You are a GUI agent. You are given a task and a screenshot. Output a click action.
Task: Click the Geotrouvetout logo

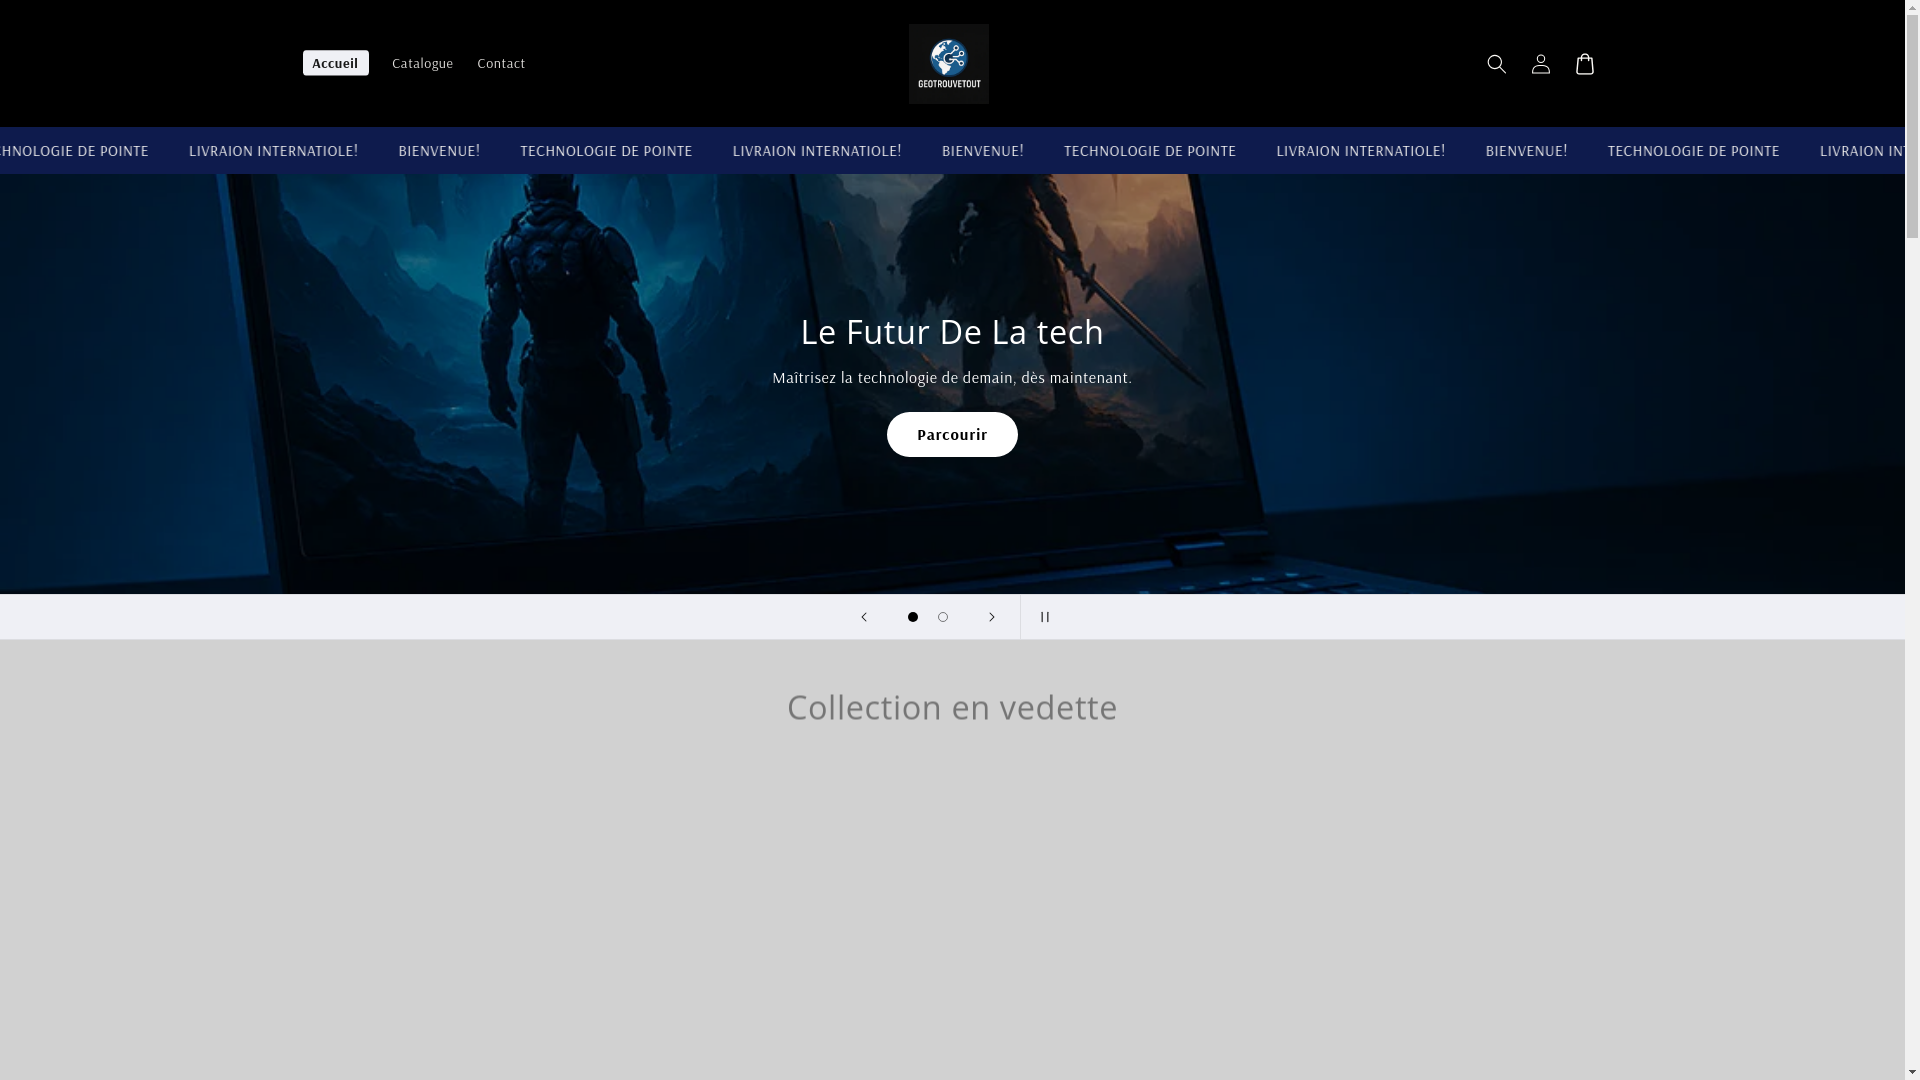coord(948,64)
